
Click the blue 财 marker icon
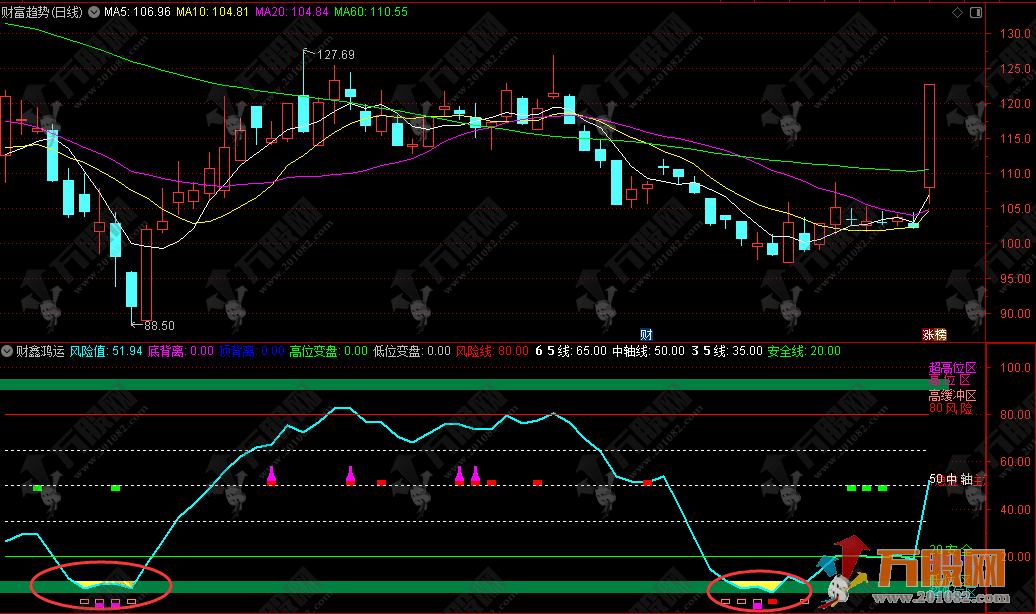click(x=646, y=334)
